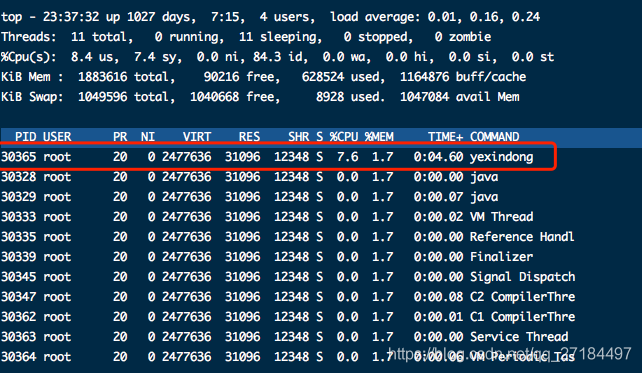Select the 23:37:32 clock time

tap(71, 17)
